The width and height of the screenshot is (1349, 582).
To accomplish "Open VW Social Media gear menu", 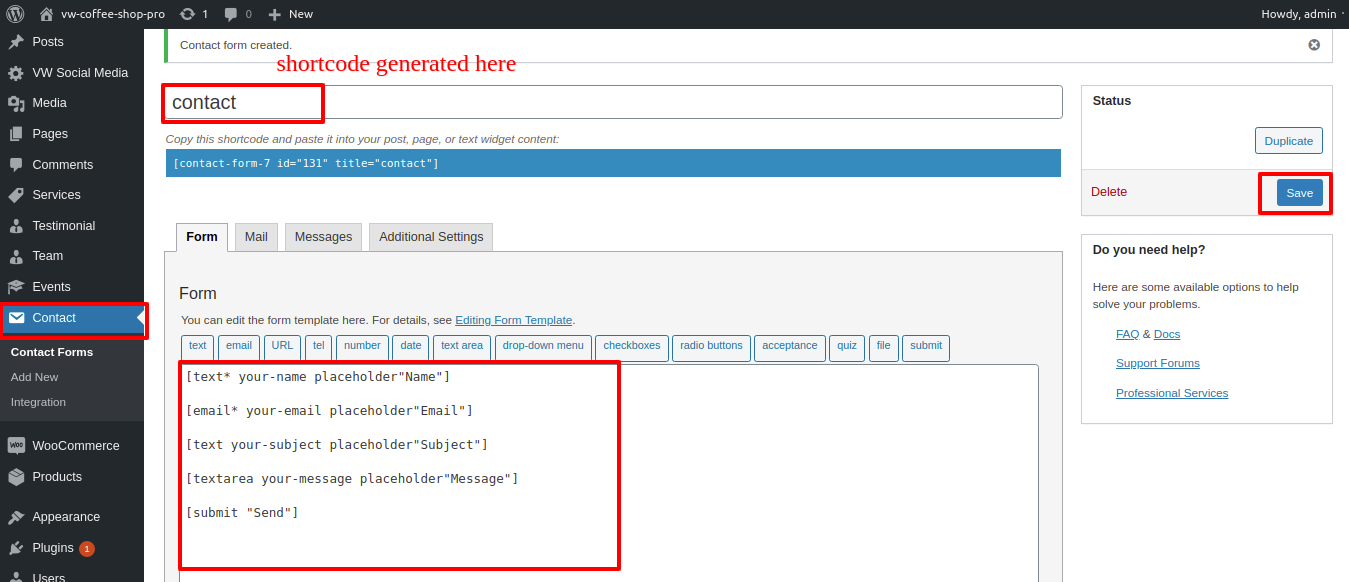I will (16, 73).
